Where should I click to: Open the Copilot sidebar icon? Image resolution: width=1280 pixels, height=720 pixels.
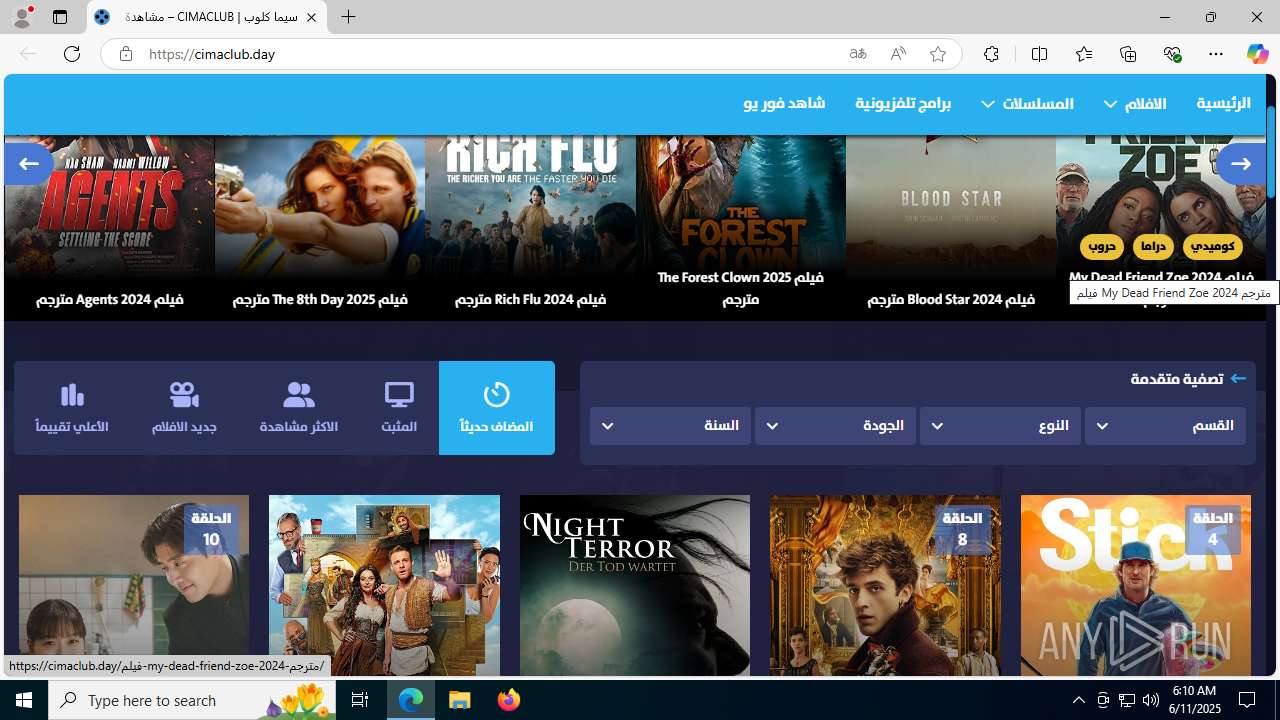click(x=1258, y=54)
